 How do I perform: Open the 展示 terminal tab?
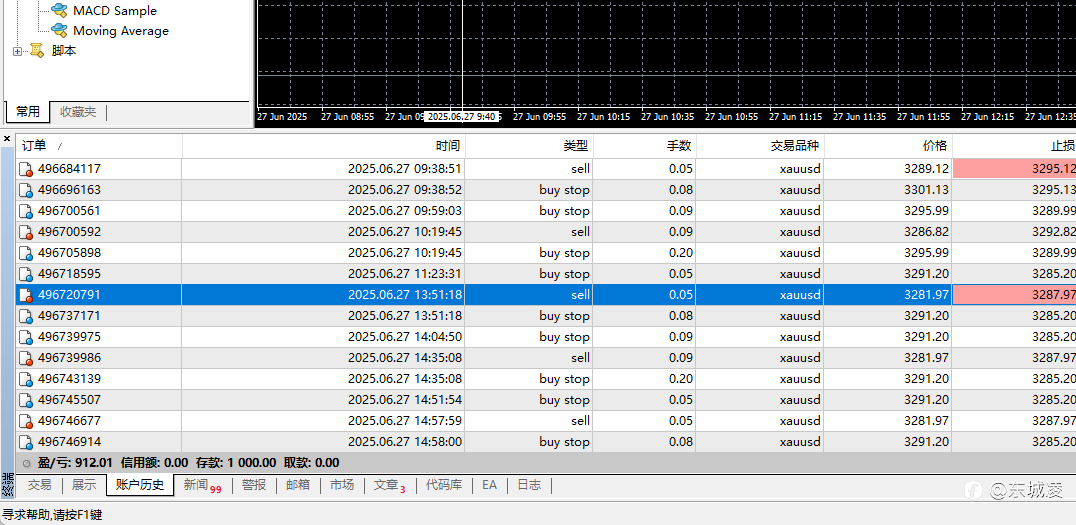84,485
